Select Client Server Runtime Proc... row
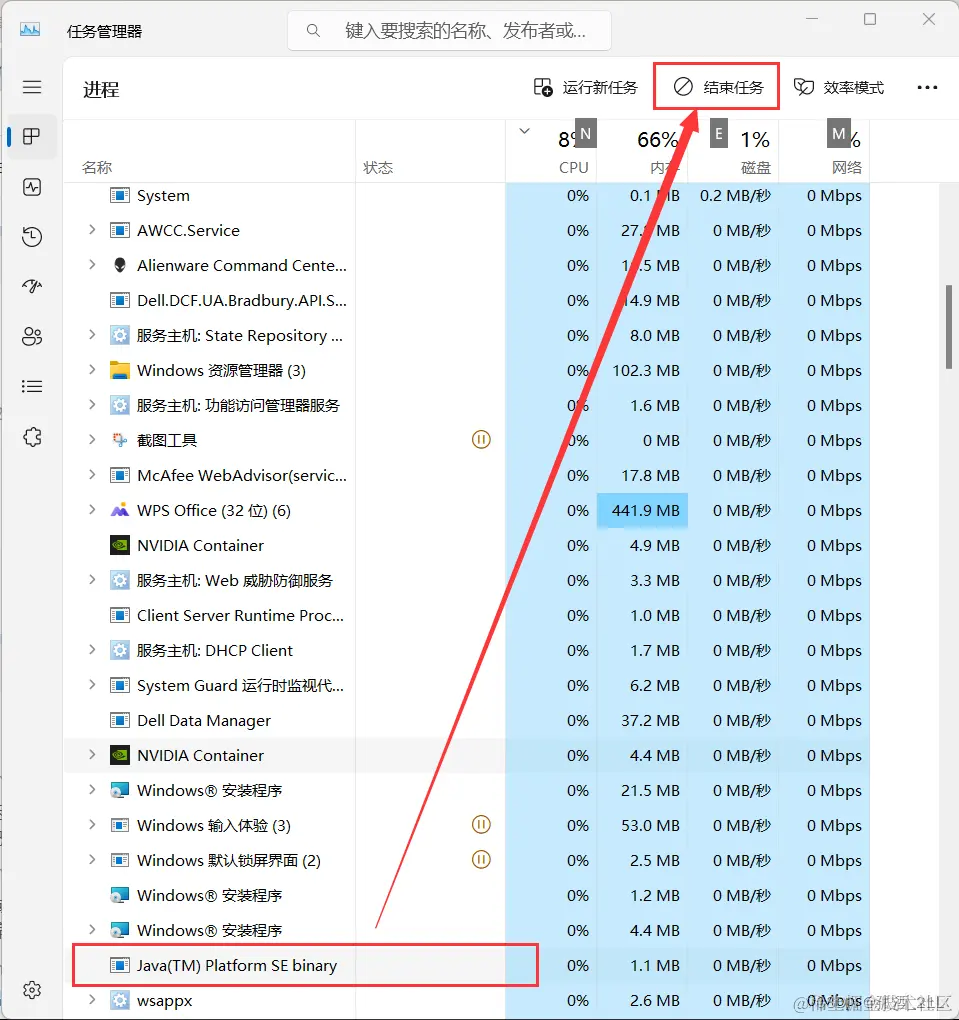 [466, 615]
